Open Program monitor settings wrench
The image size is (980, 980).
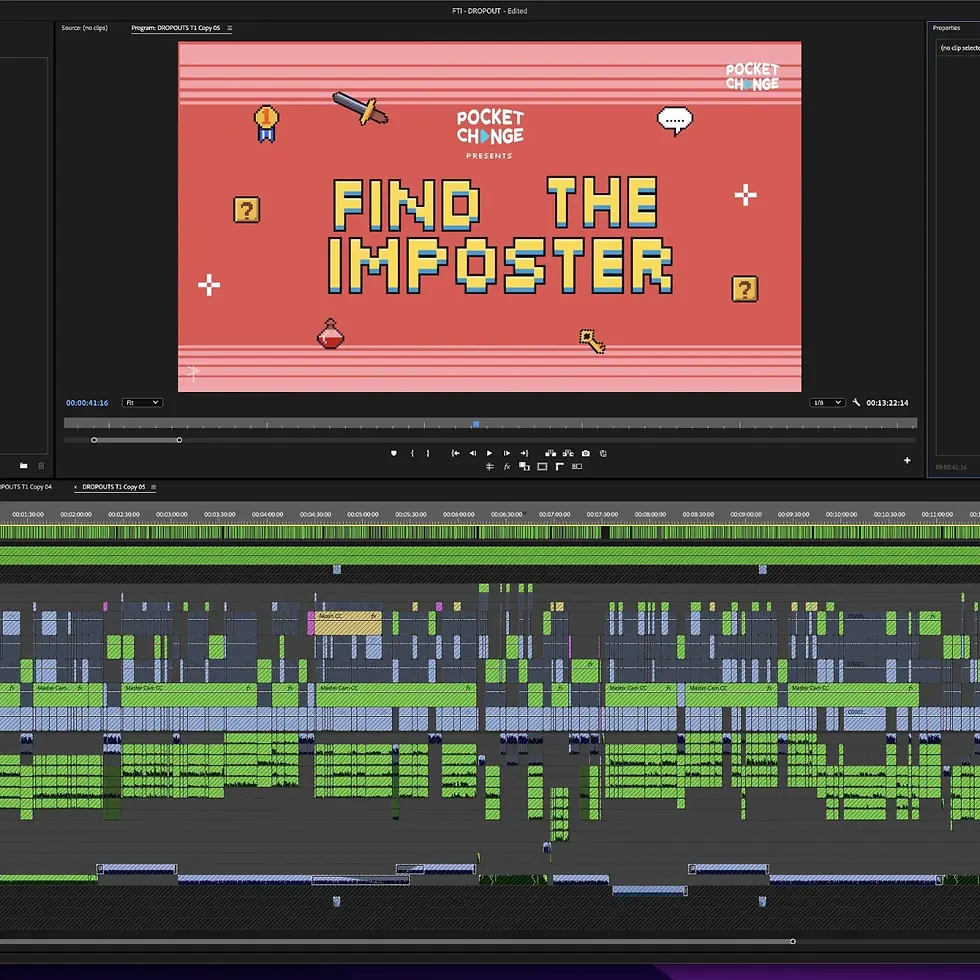pyautogui.click(x=856, y=402)
